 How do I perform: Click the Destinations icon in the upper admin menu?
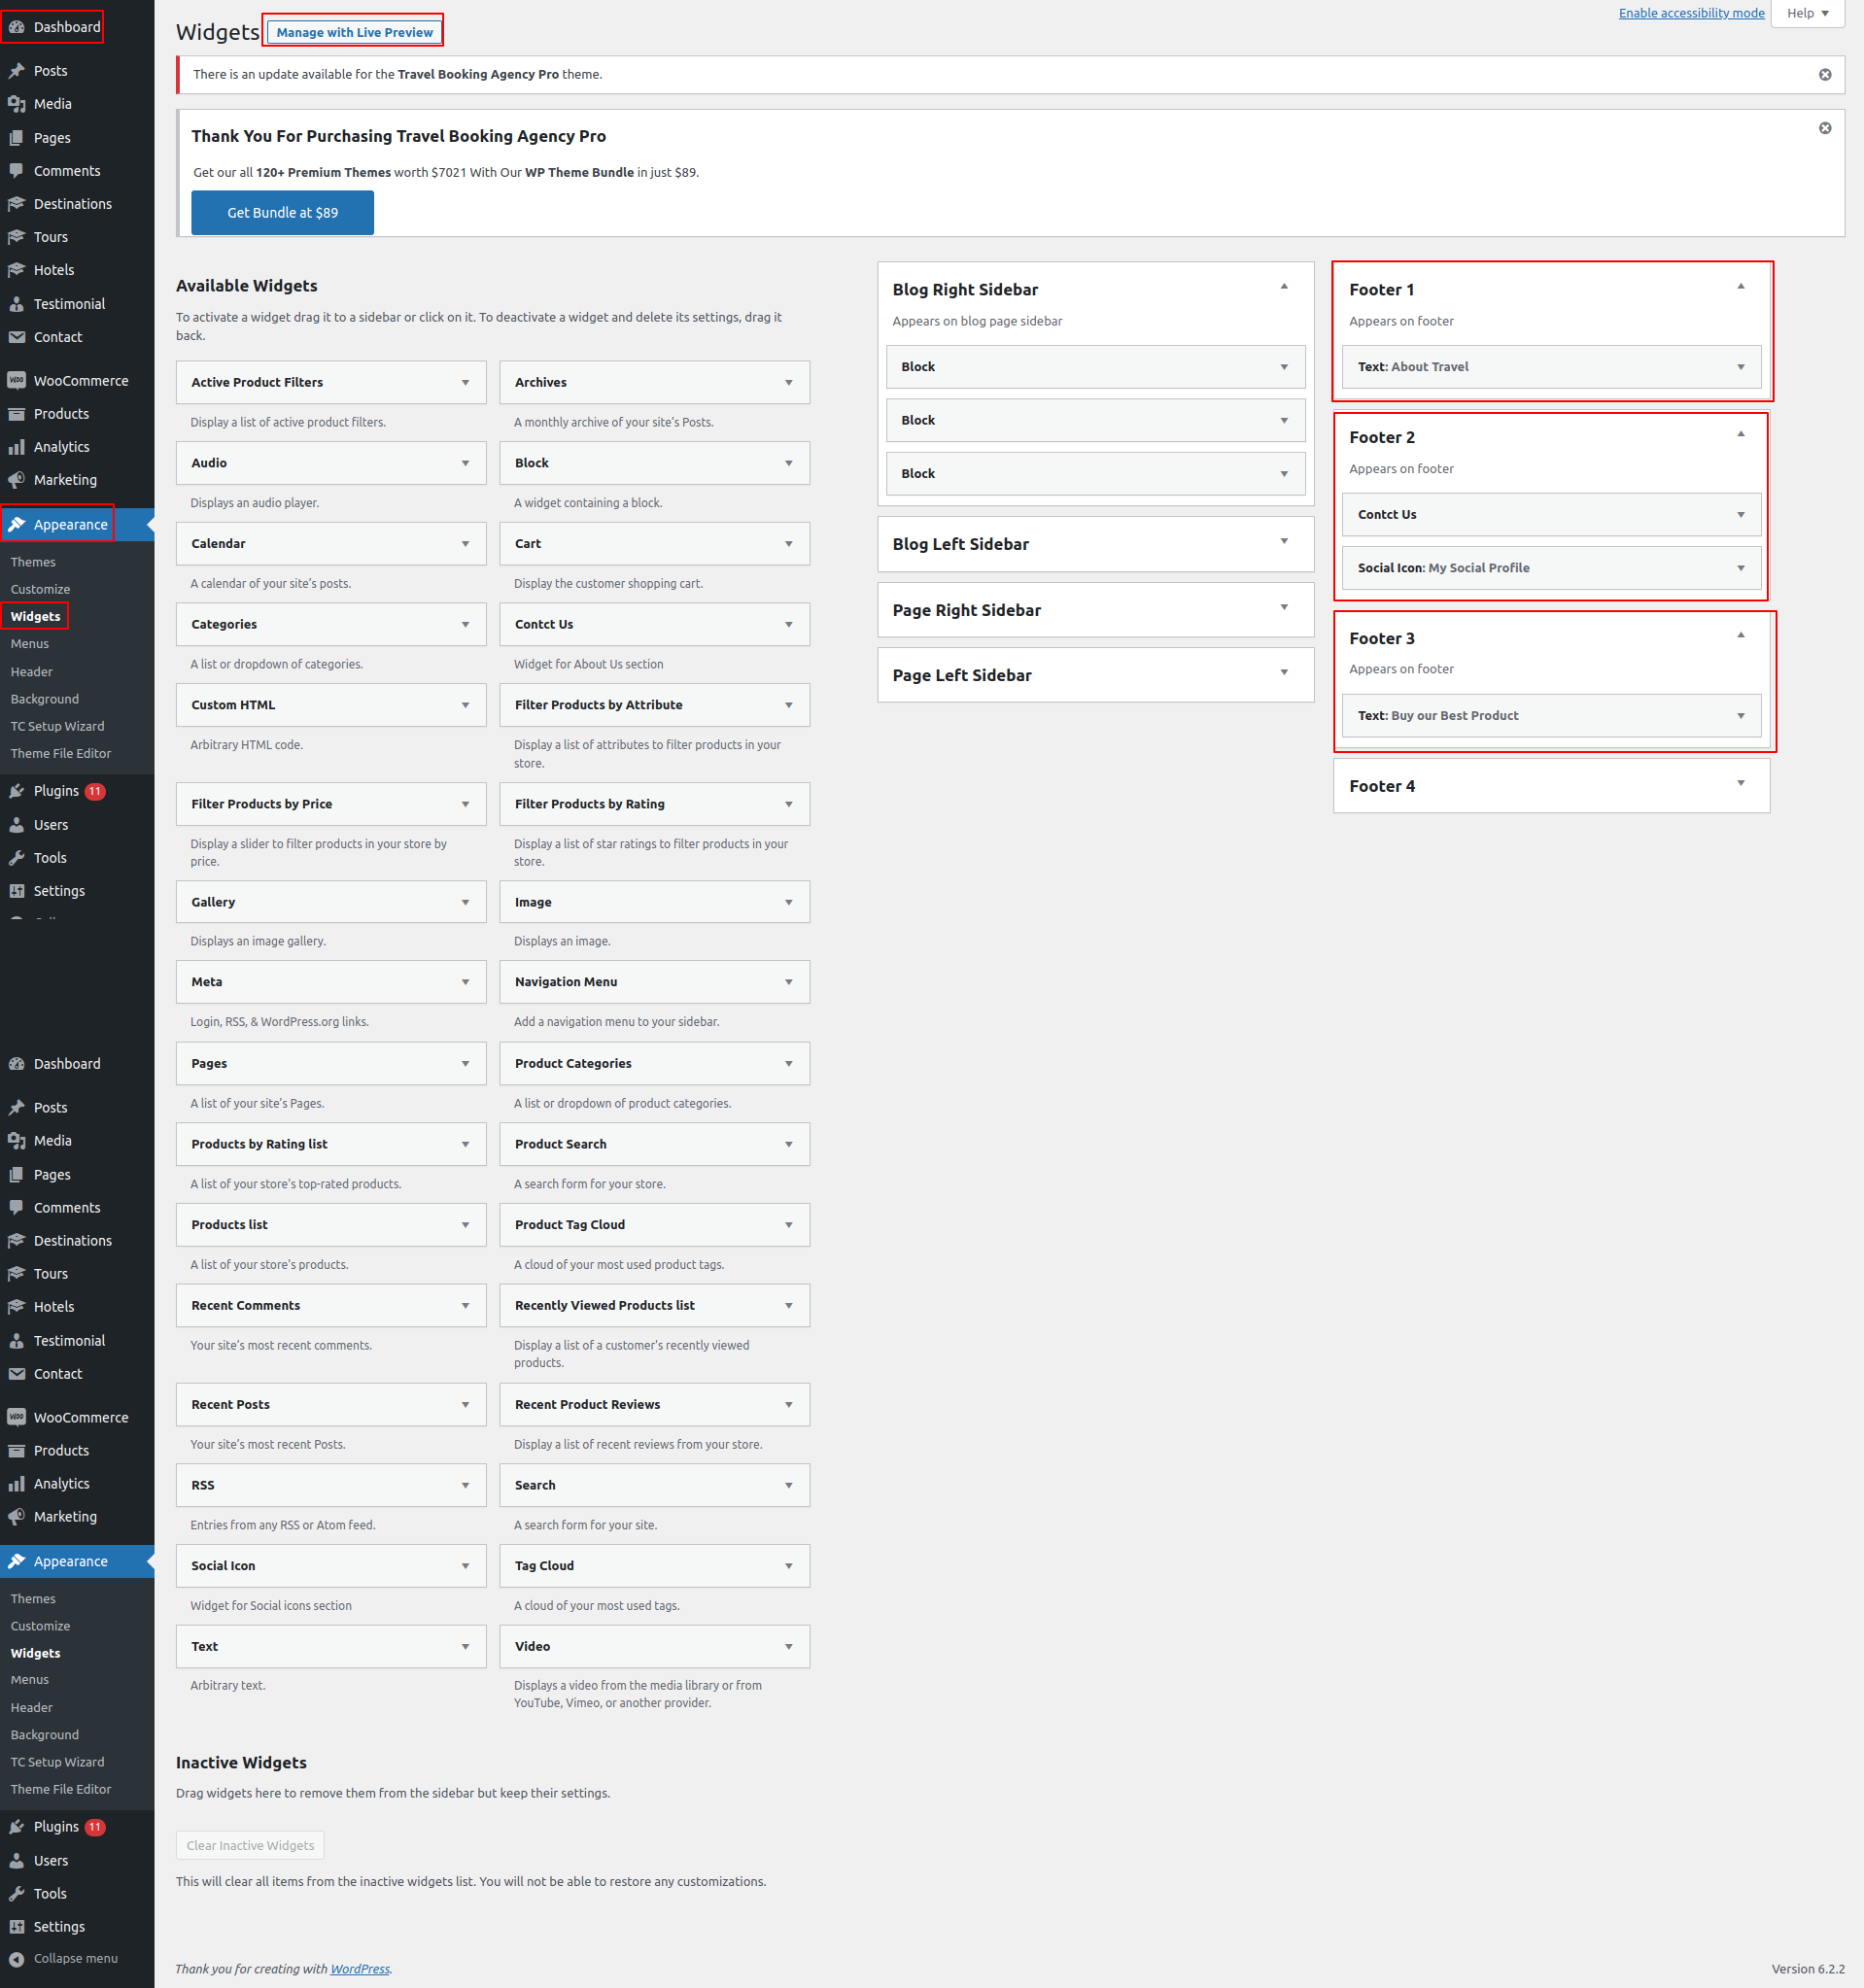(x=16, y=204)
